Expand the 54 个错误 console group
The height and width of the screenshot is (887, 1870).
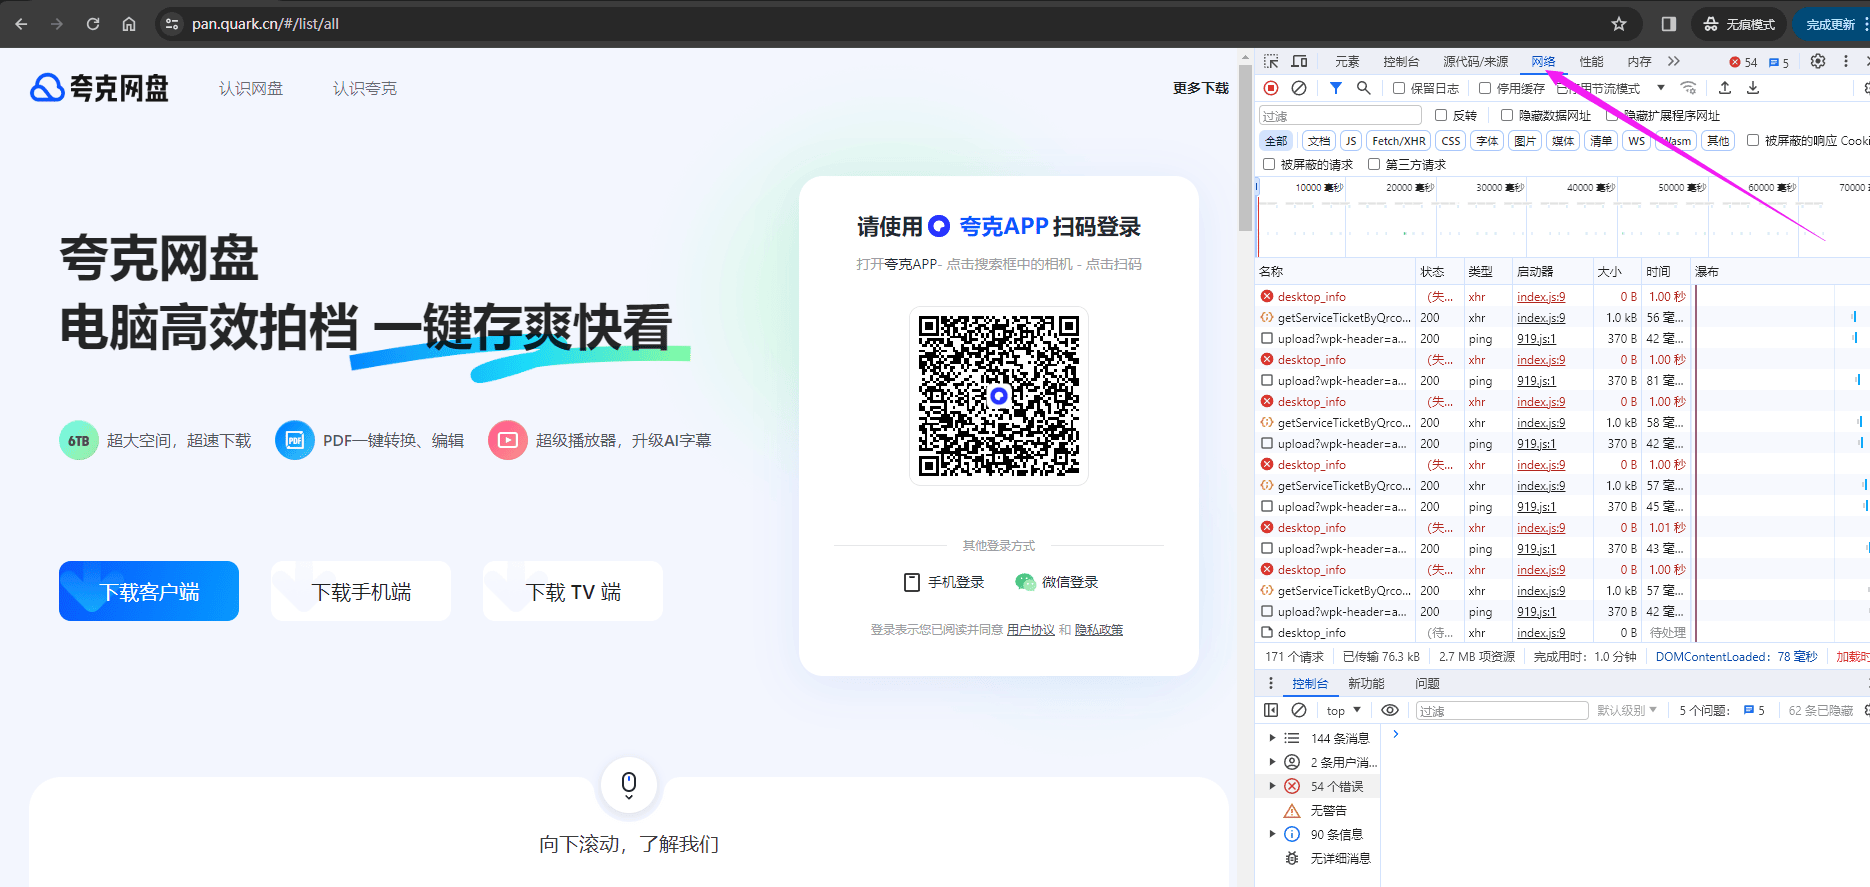1272,786
